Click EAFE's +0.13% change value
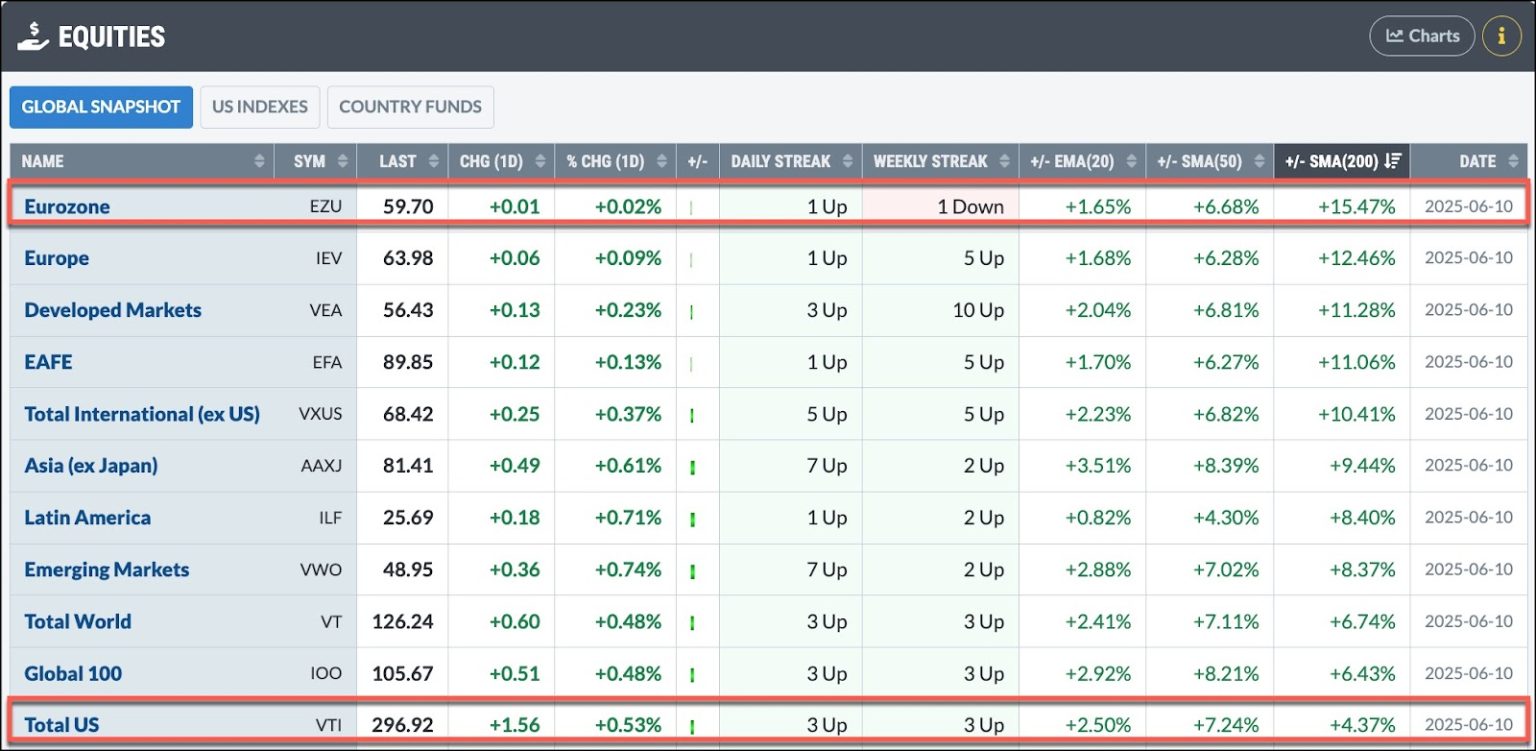Image resolution: width=1536 pixels, height=751 pixels. pos(628,362)
